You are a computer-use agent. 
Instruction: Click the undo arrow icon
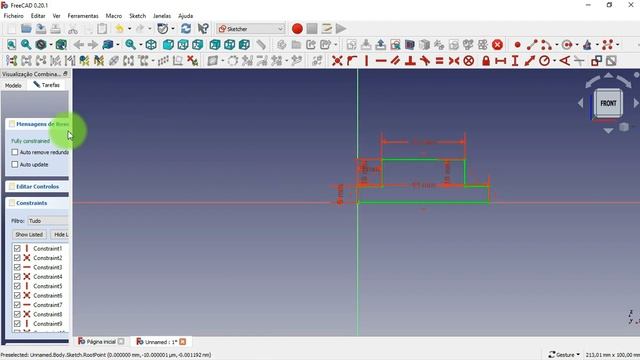point(120,29)
